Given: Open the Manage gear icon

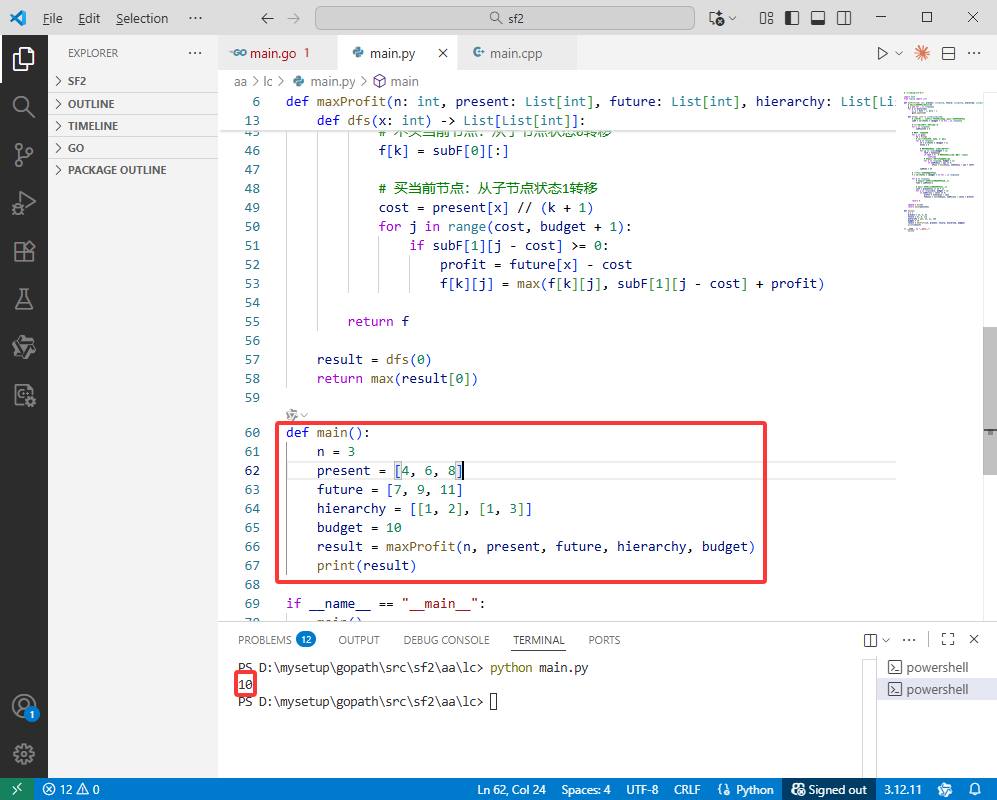Looking at the screenshot, I should tap(24, 754).
